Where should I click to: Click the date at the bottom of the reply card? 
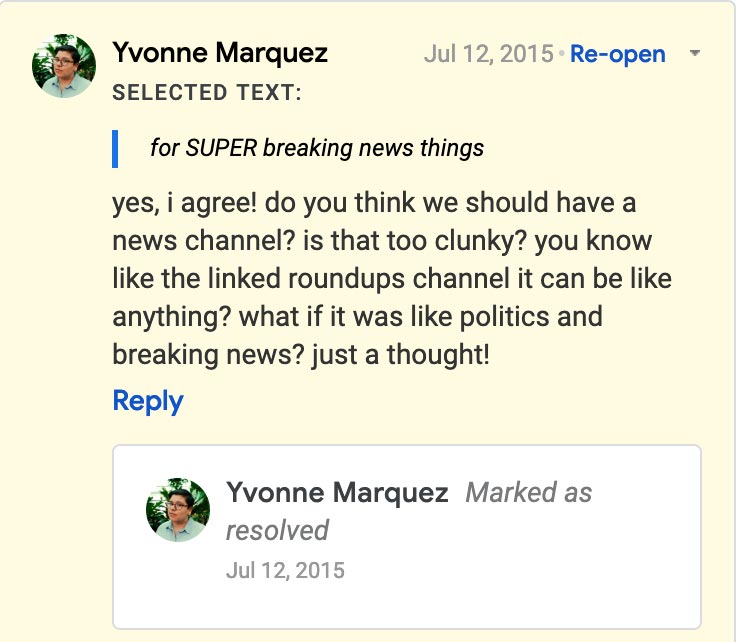(285, 571)
